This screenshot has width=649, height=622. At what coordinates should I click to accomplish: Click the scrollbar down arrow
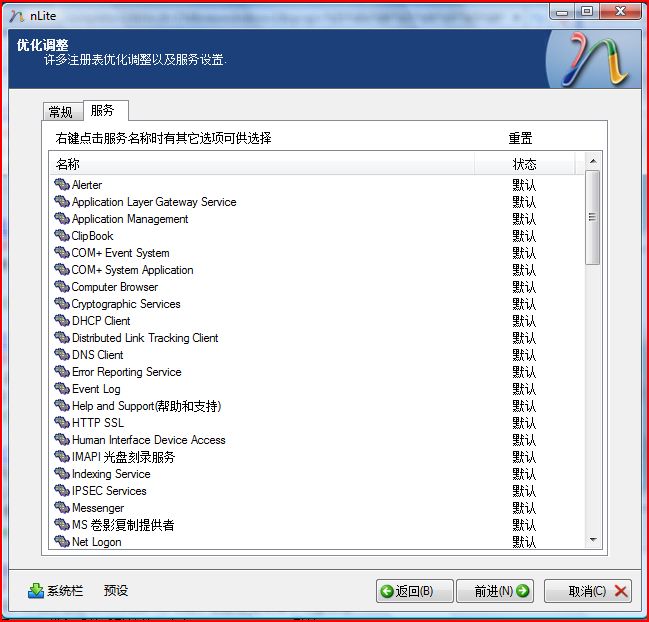[593, 540]
